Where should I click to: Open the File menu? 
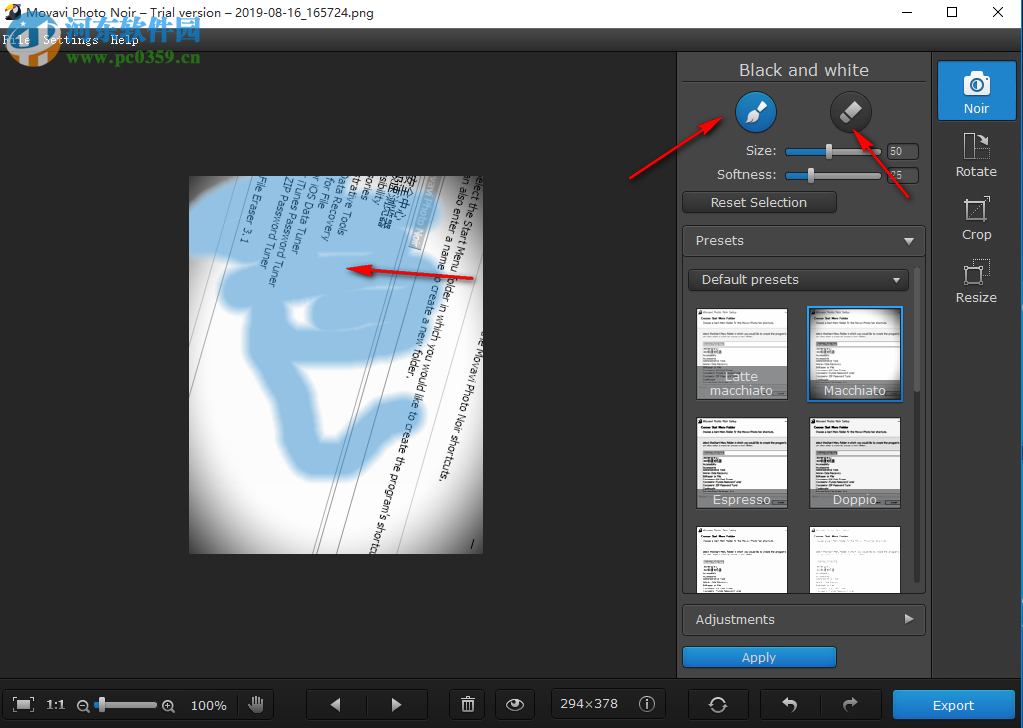[16, 40]
